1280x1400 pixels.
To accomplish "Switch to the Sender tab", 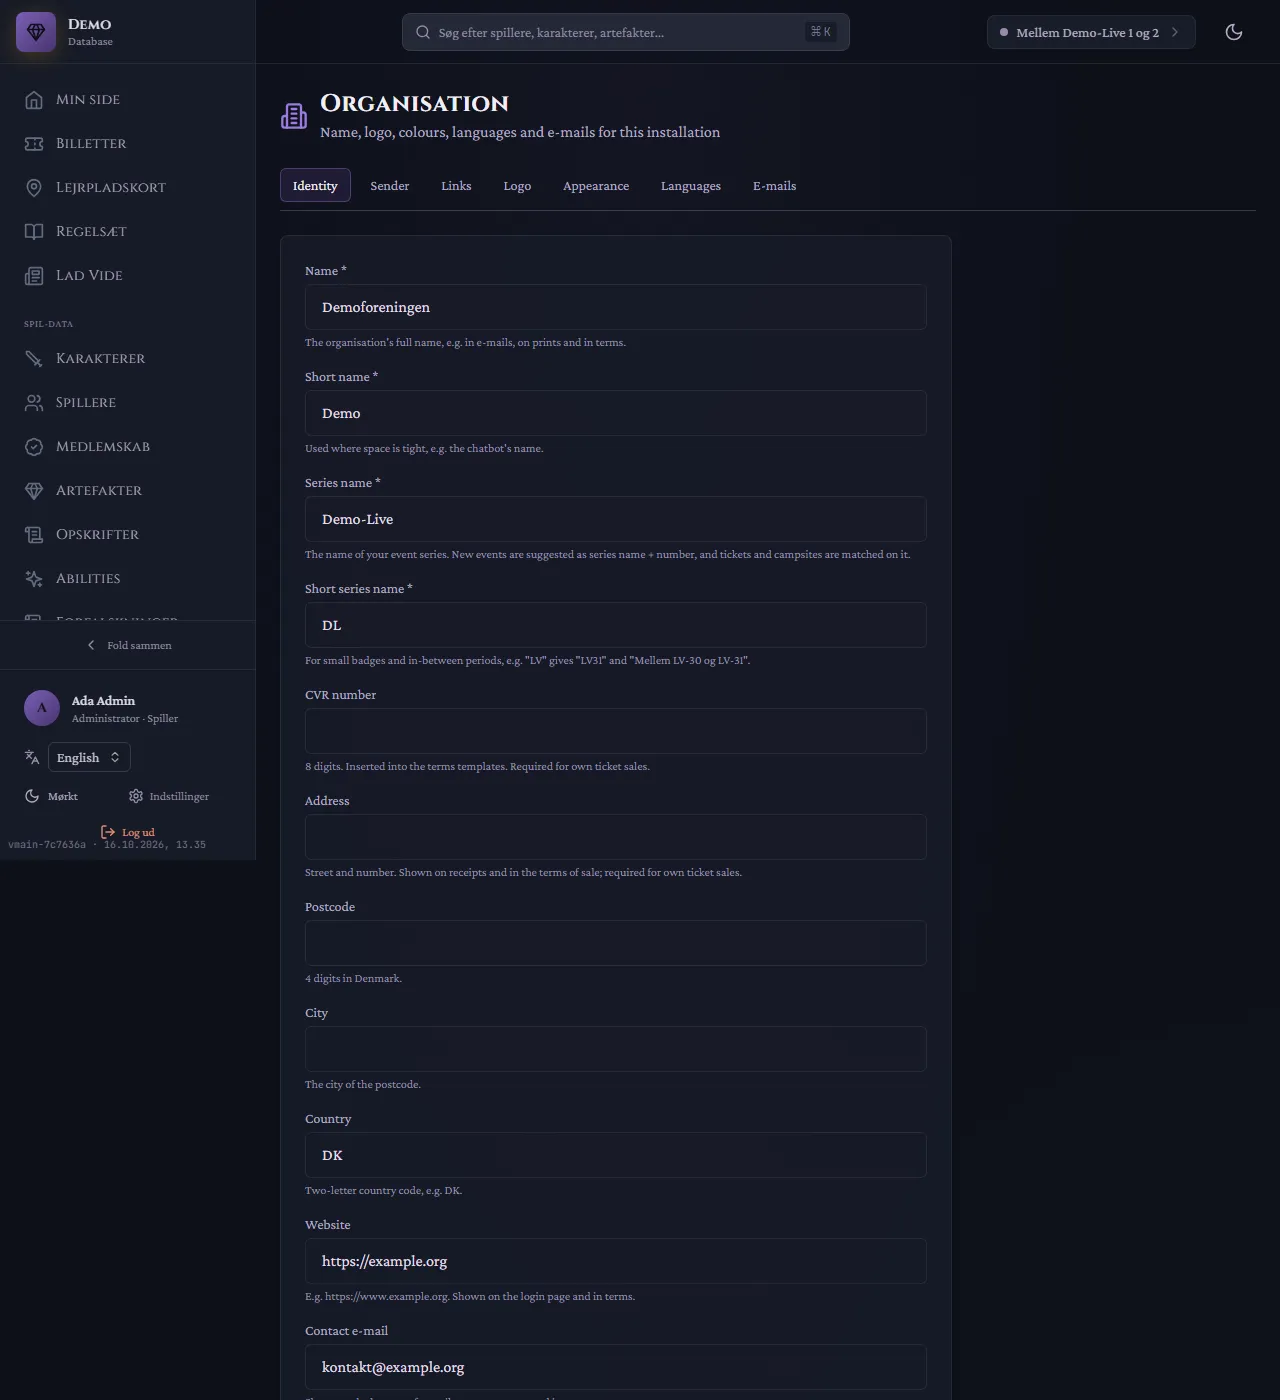I will (x=390, y=186).
